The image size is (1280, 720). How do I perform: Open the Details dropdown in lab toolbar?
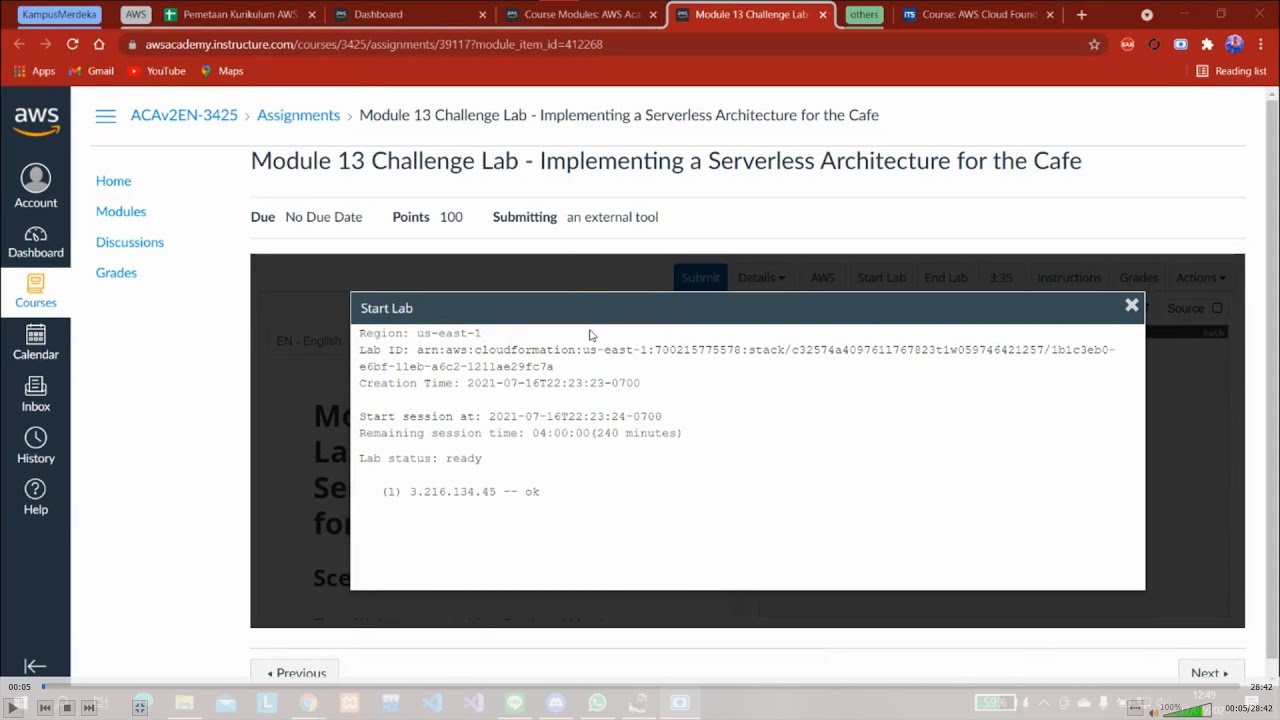pyautogui.click(x=761, y=278)
